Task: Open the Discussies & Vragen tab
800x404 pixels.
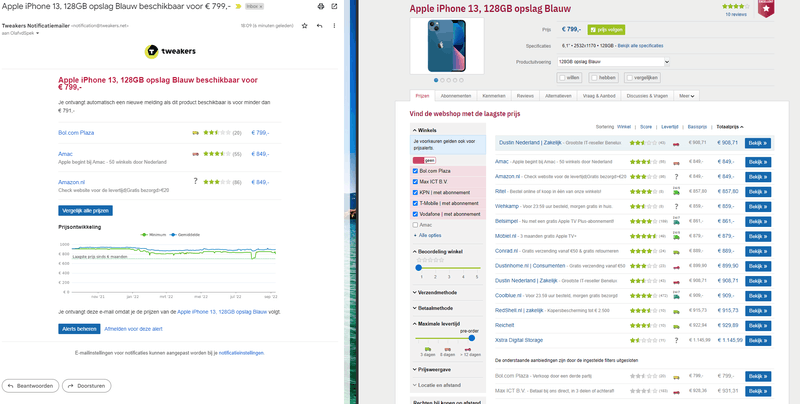Action: (x=647, y=95)
